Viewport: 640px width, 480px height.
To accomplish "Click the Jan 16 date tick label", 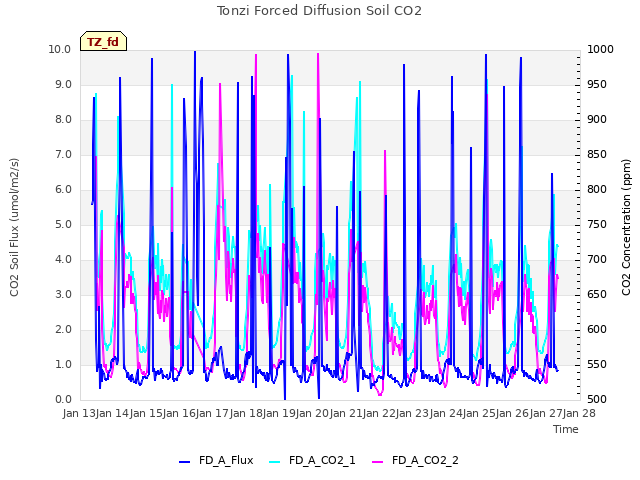I will (x=180, y=413).
